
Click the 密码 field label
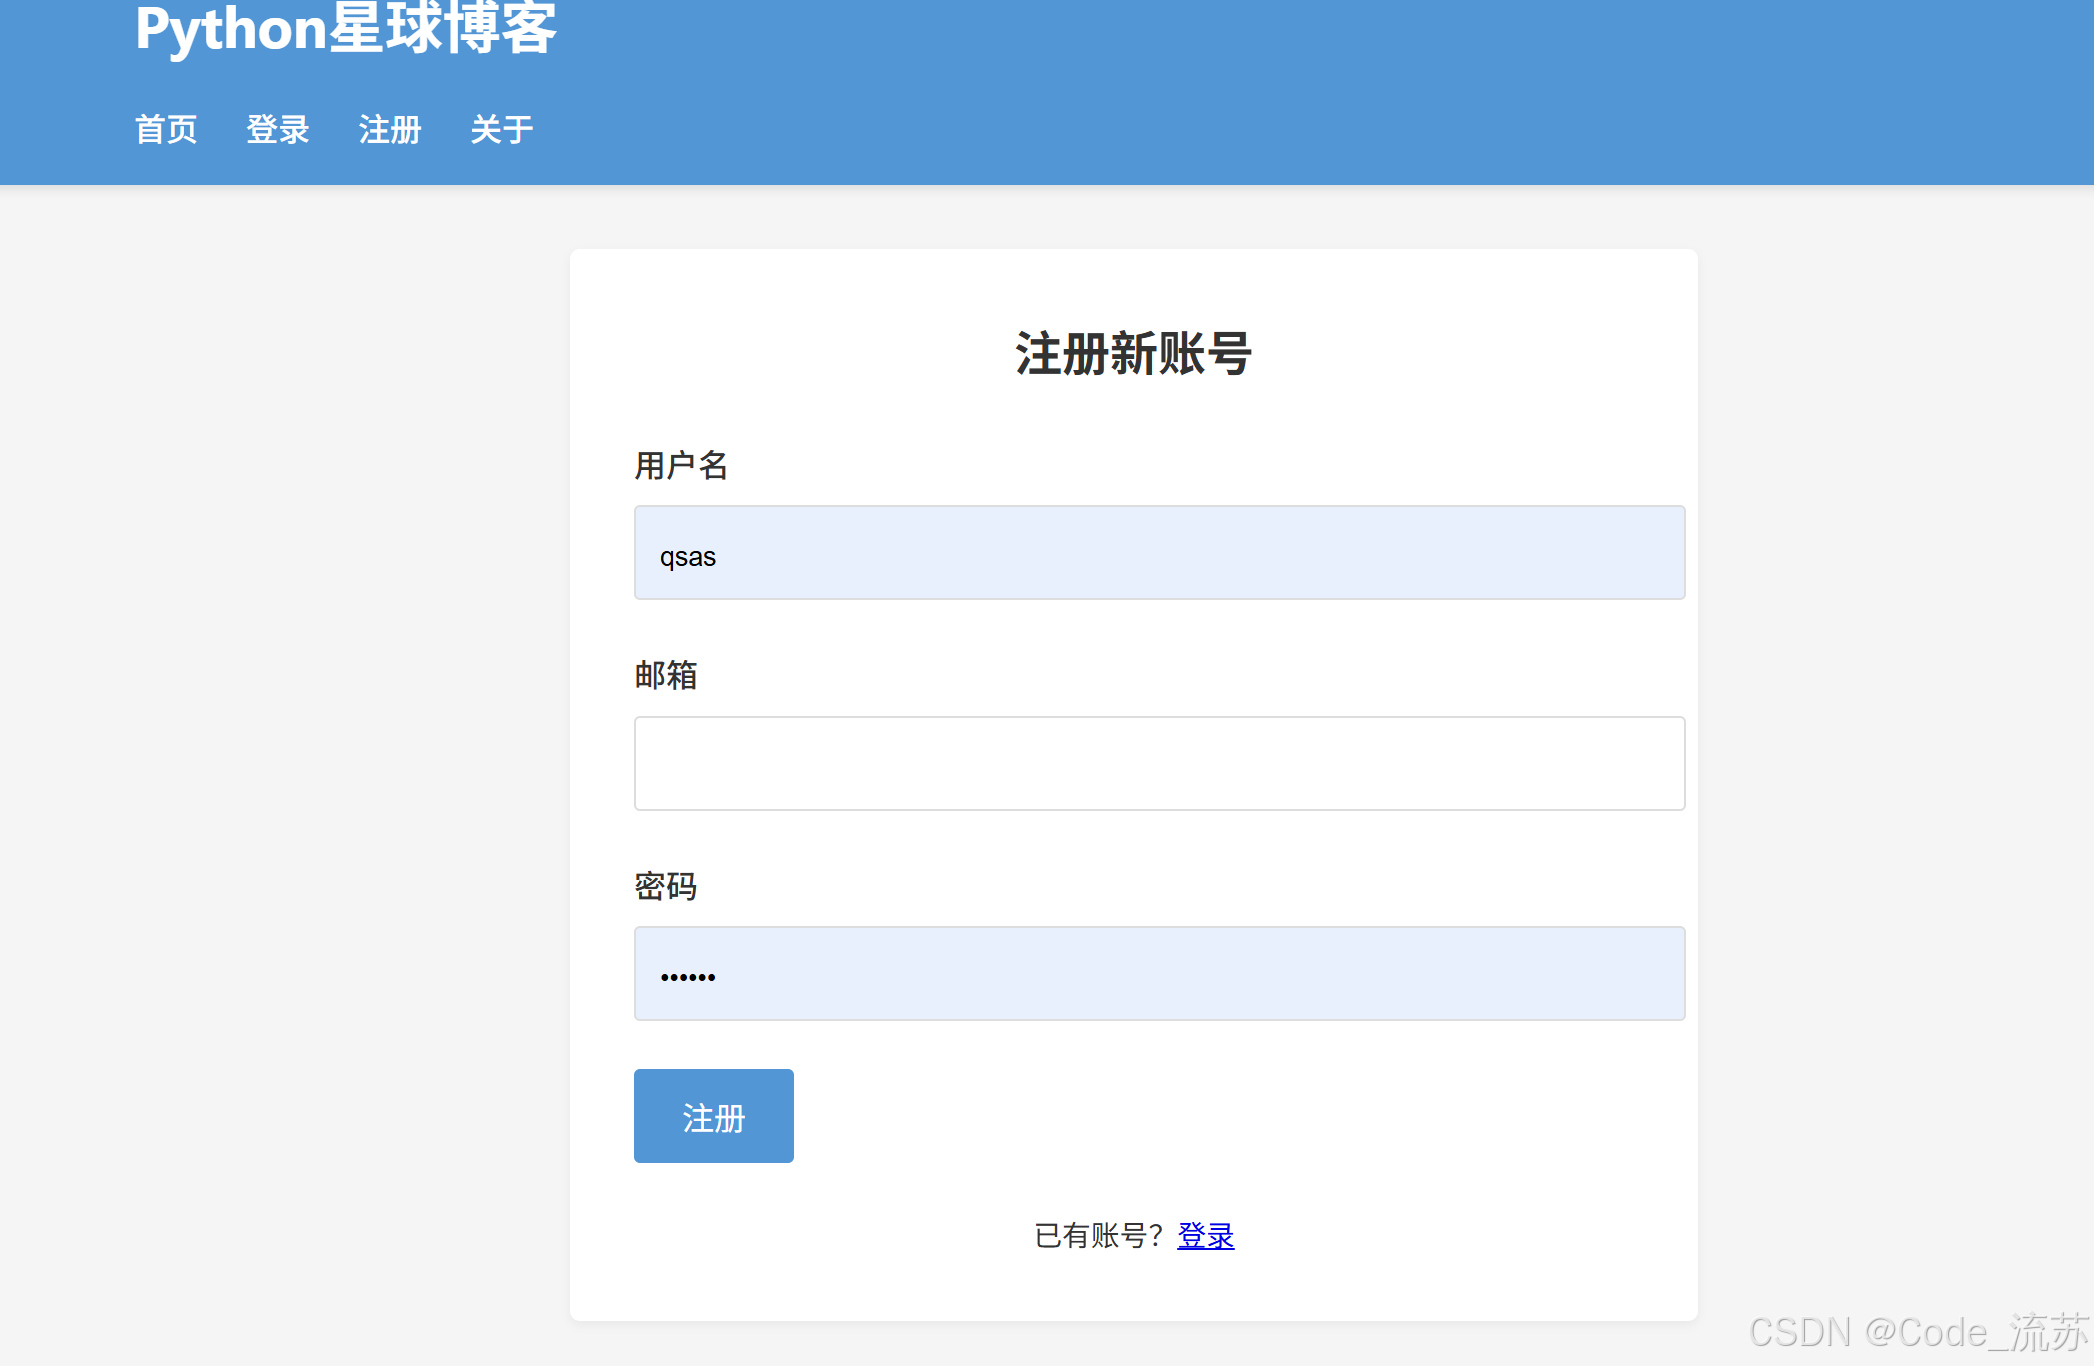pyautogui.click(x=666, y=886)
